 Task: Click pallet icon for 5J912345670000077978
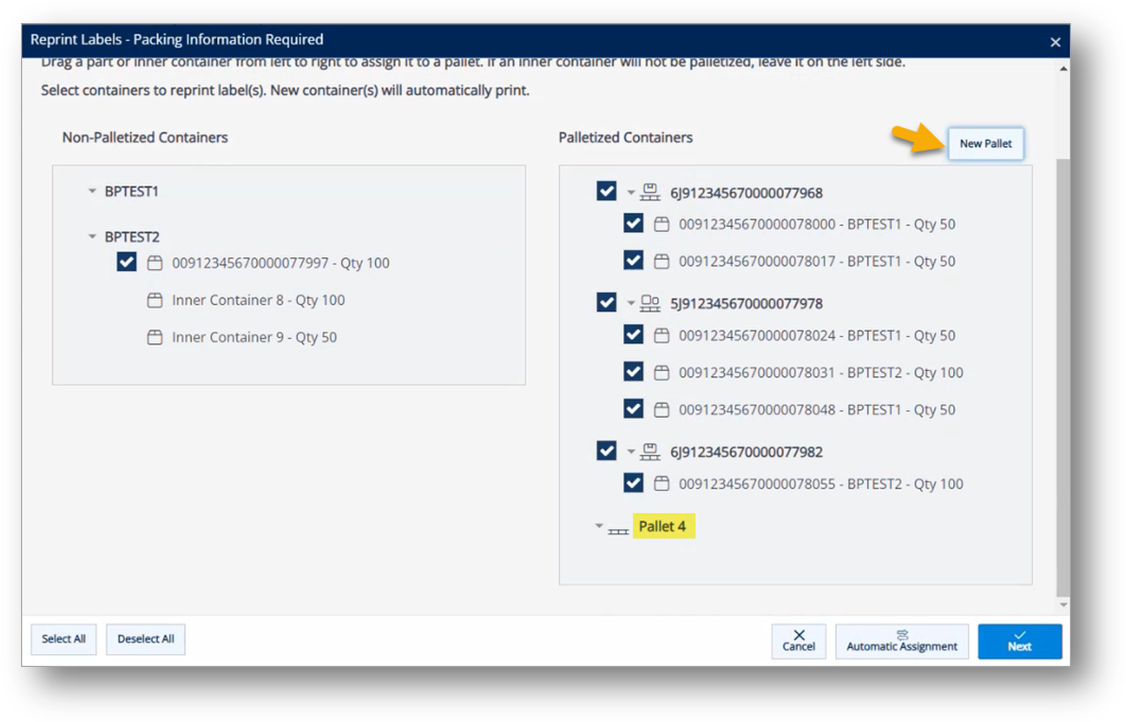point(650,303)
